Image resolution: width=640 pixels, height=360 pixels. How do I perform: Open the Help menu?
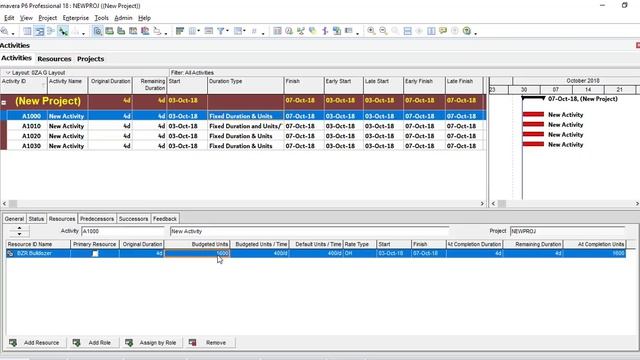pos(144,18)
